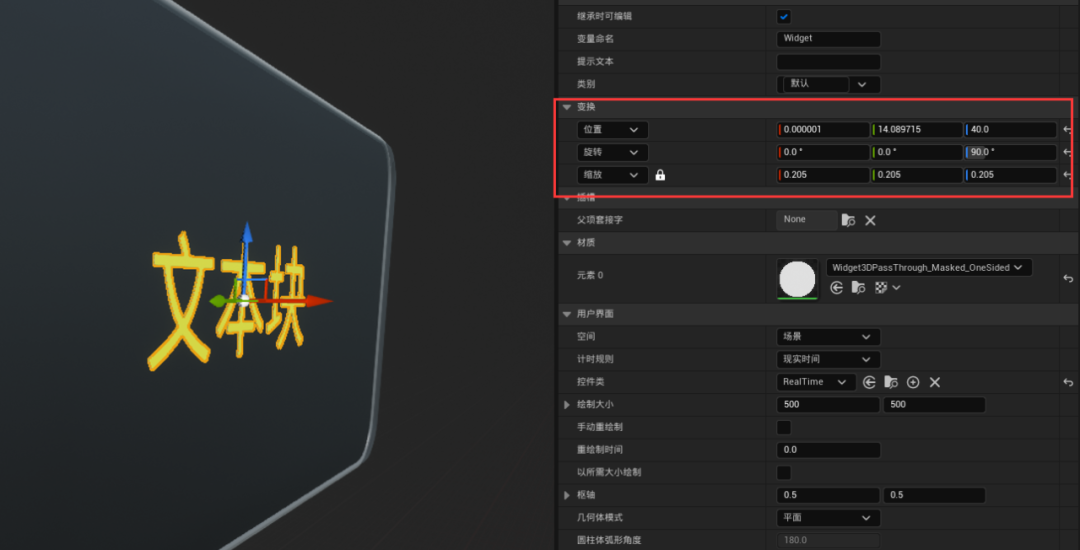Select the green Y-axis gizmo handle

pos(218,301)
